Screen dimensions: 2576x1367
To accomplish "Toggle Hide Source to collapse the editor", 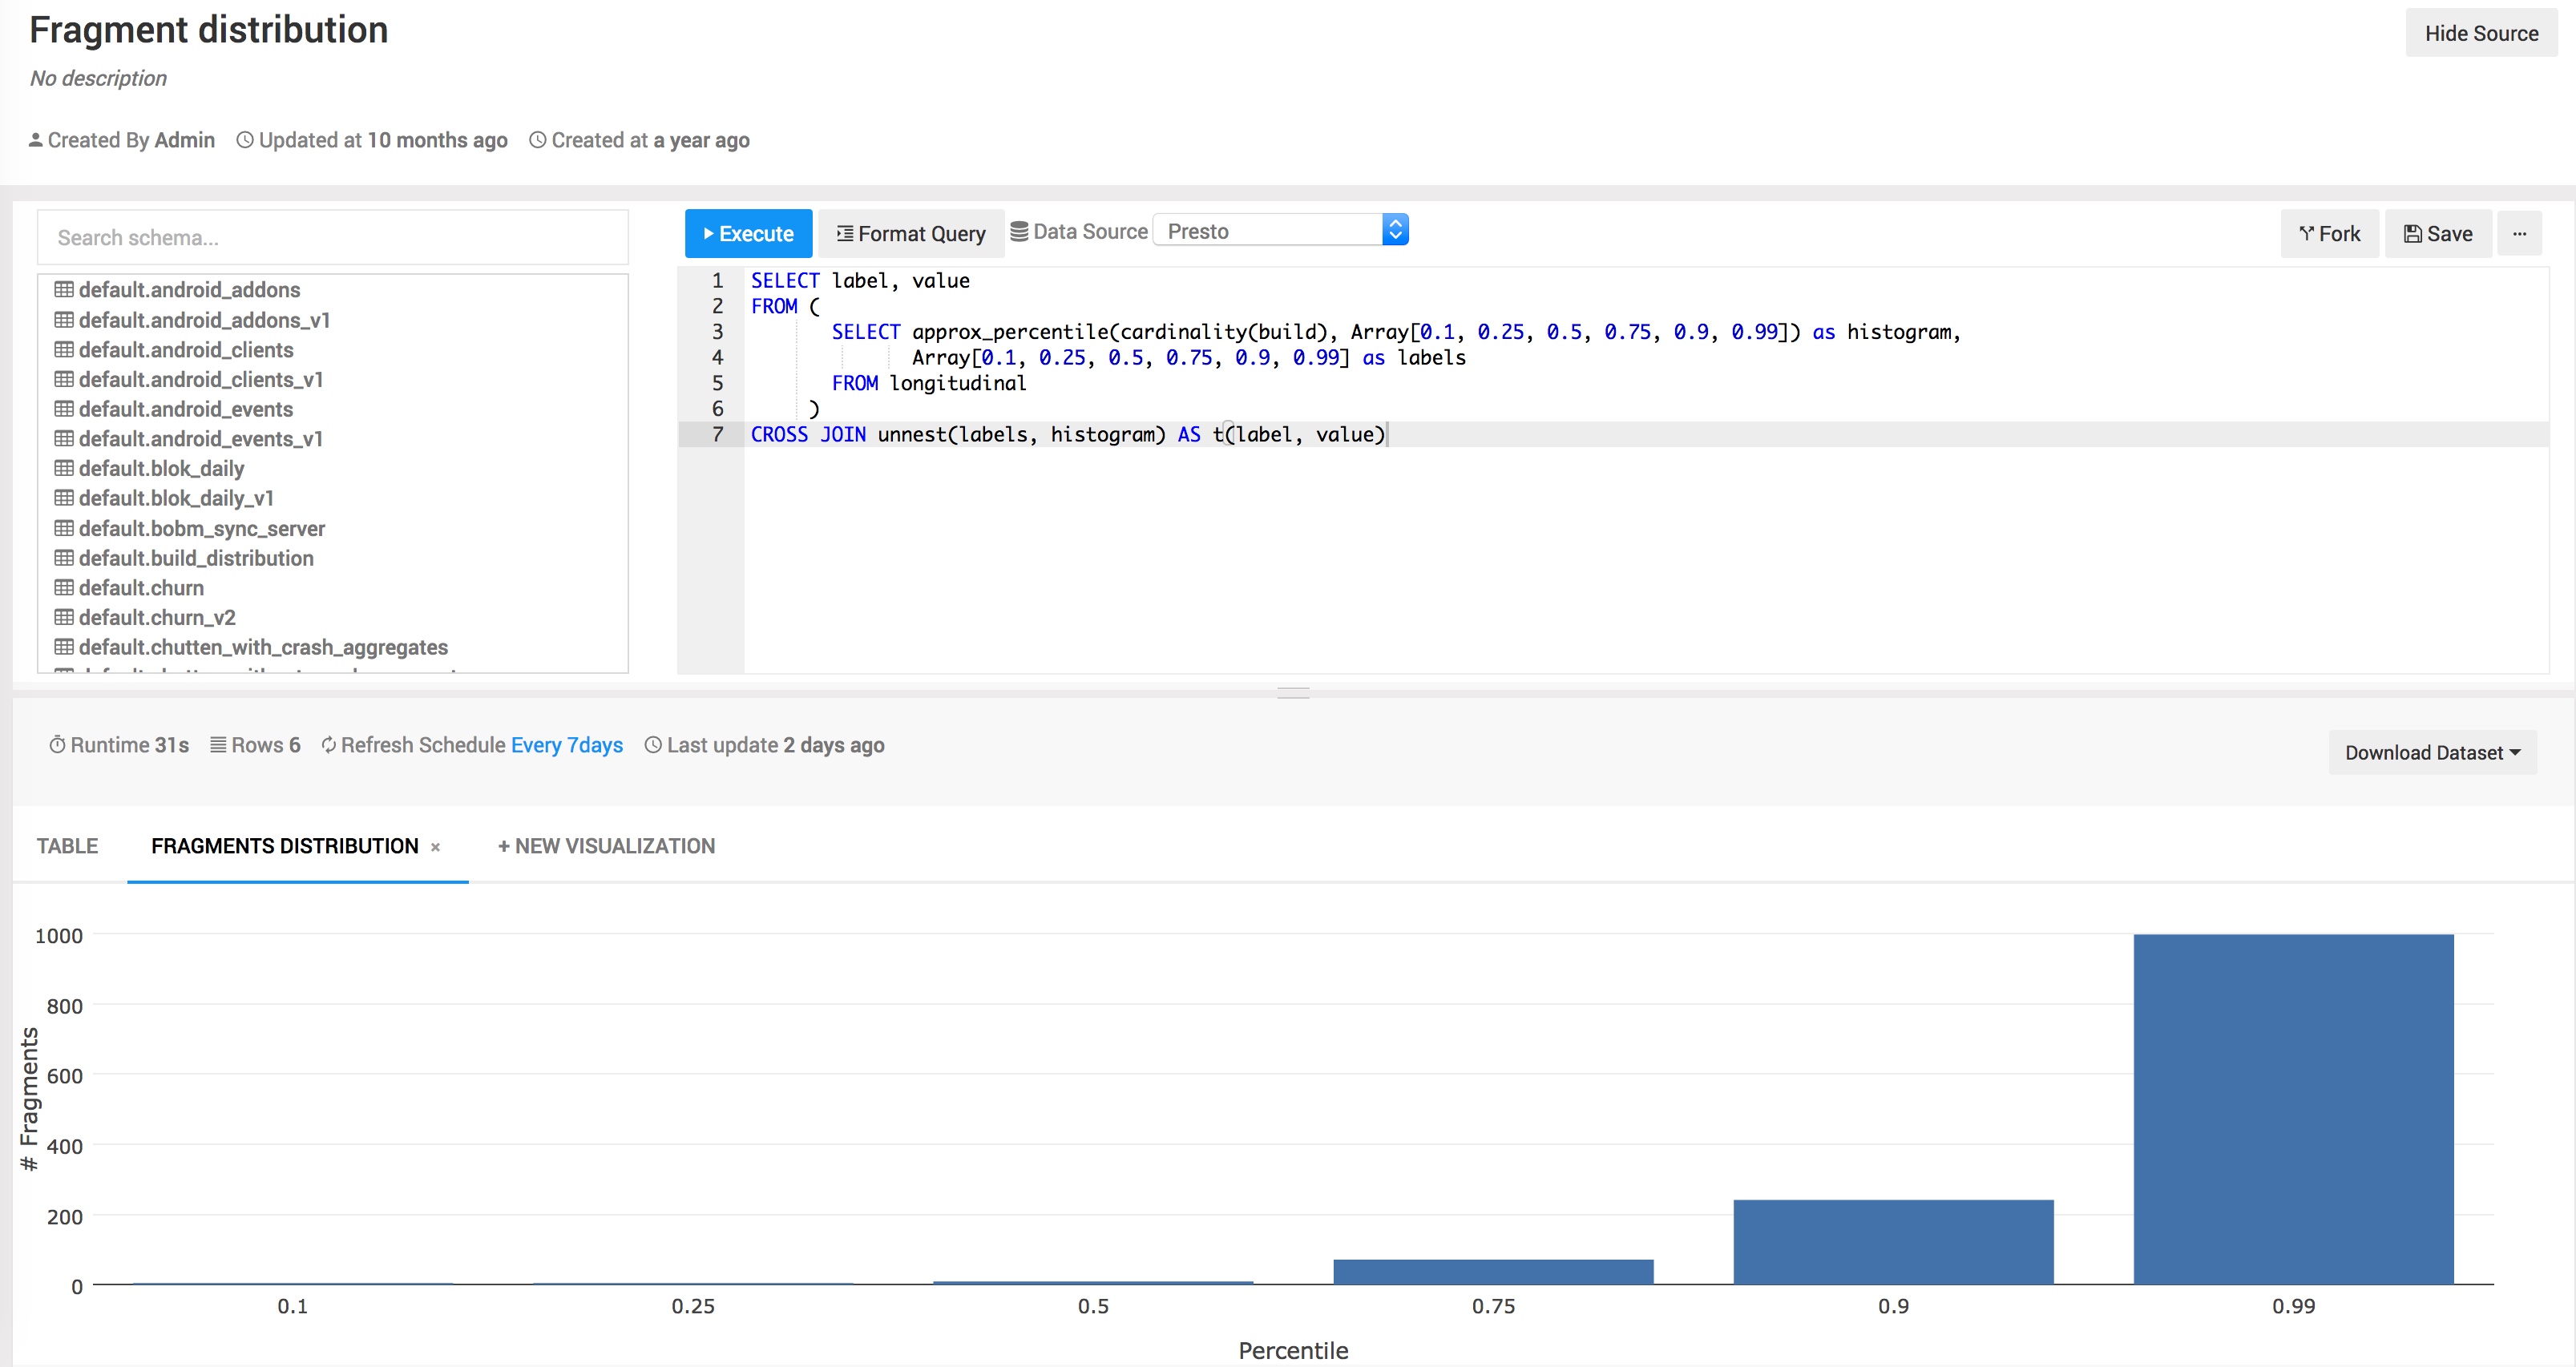I will [x=2481, y=33].
